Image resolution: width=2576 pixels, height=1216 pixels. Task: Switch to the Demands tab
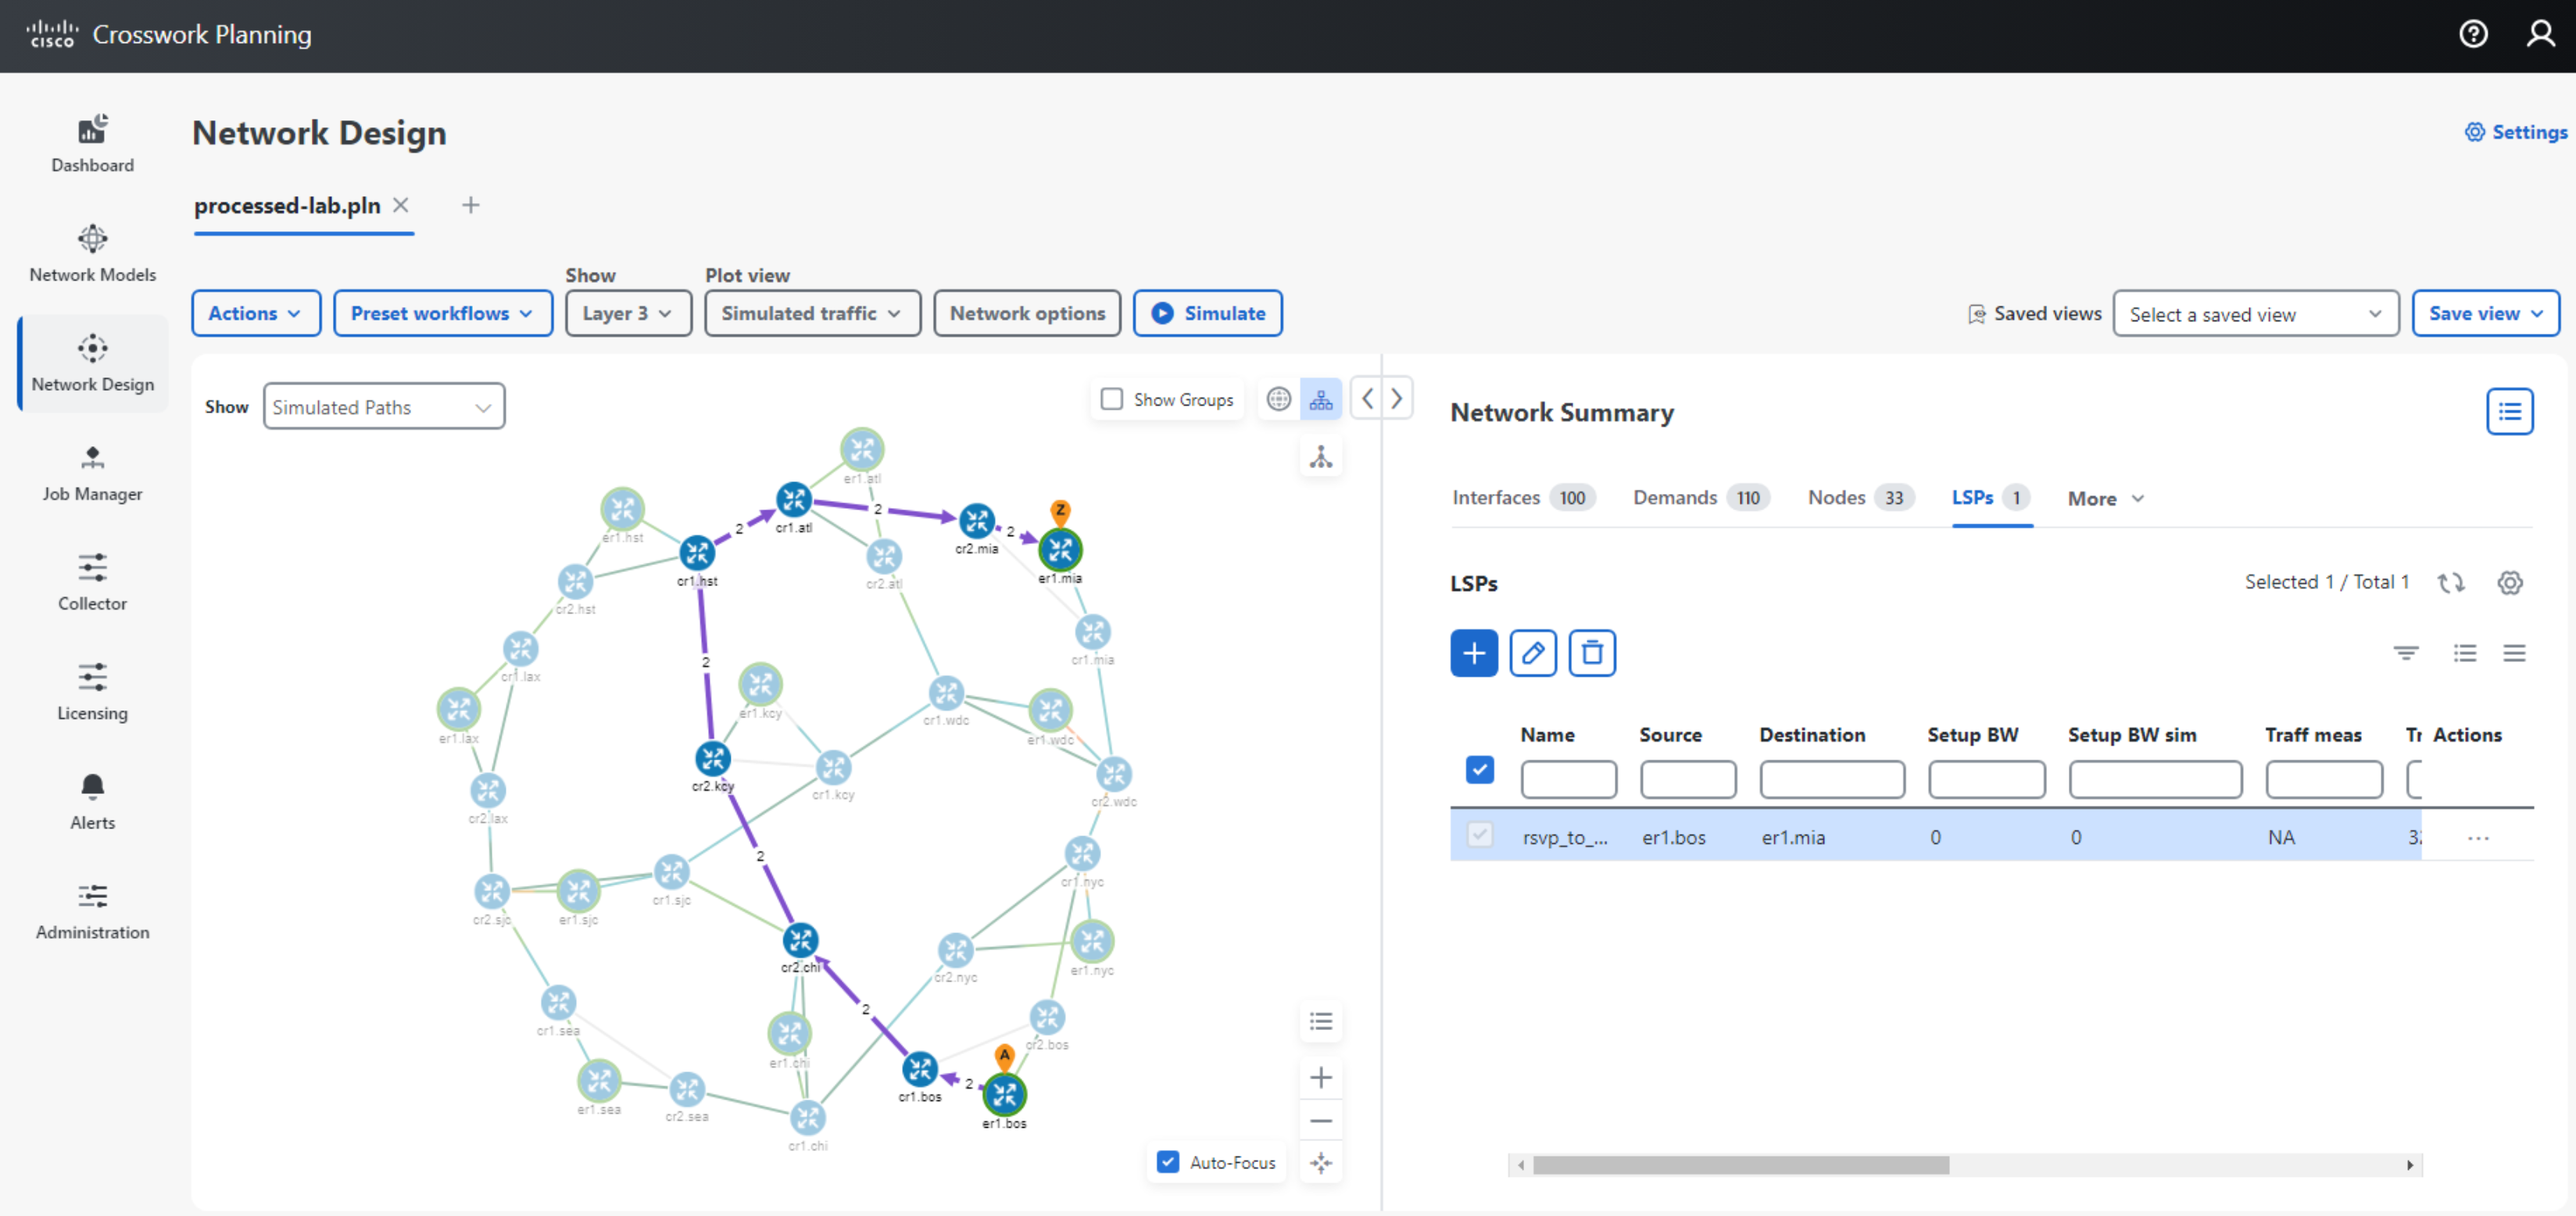[x=1701, y=497]
